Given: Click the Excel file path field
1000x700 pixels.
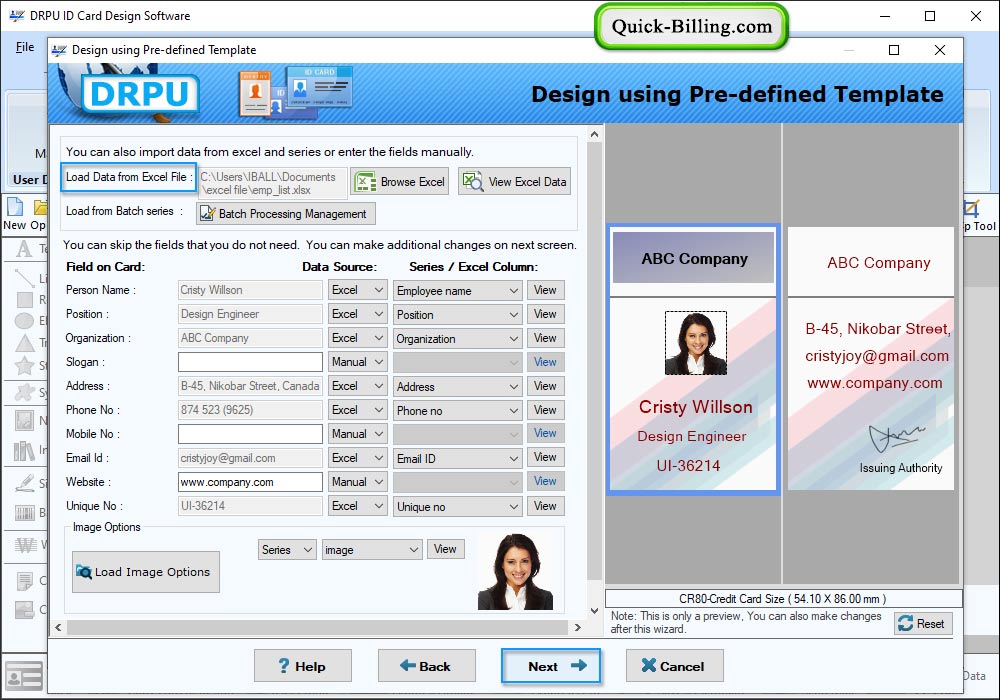Looking at the screenshot, I should (x=272, y=183).
